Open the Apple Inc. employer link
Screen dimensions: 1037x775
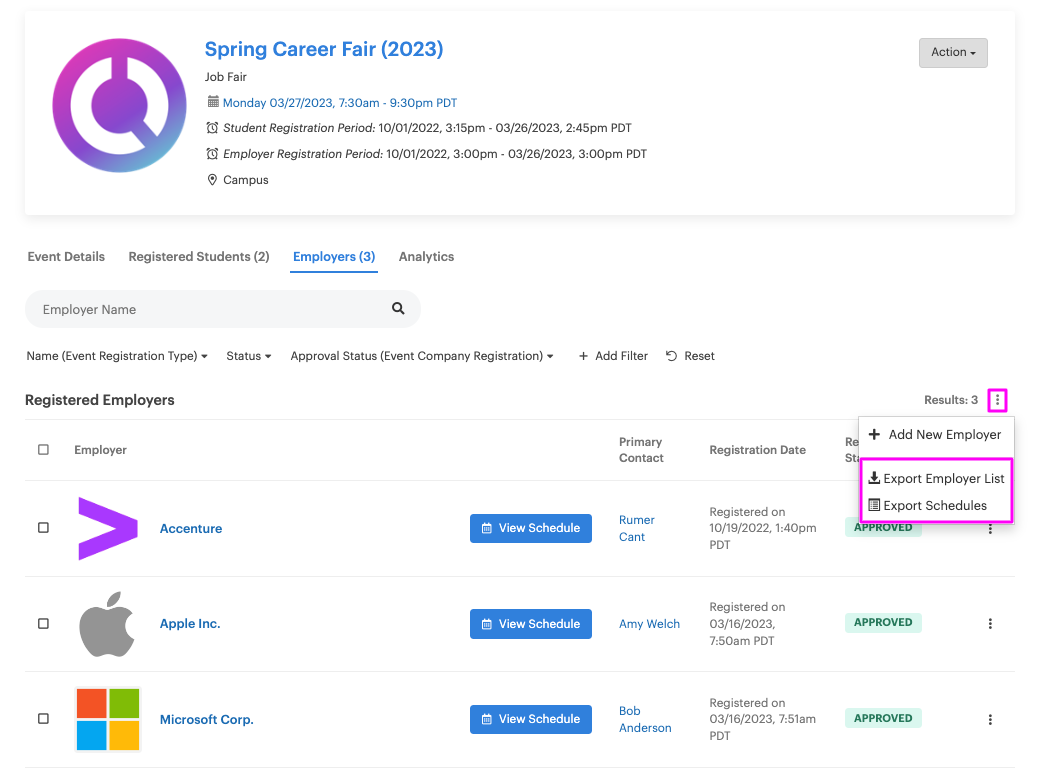(x=190, y=624)
